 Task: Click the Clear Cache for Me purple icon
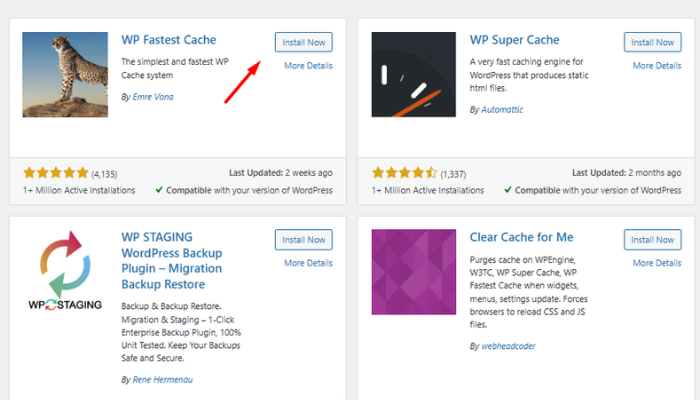[x=414, y=272]
